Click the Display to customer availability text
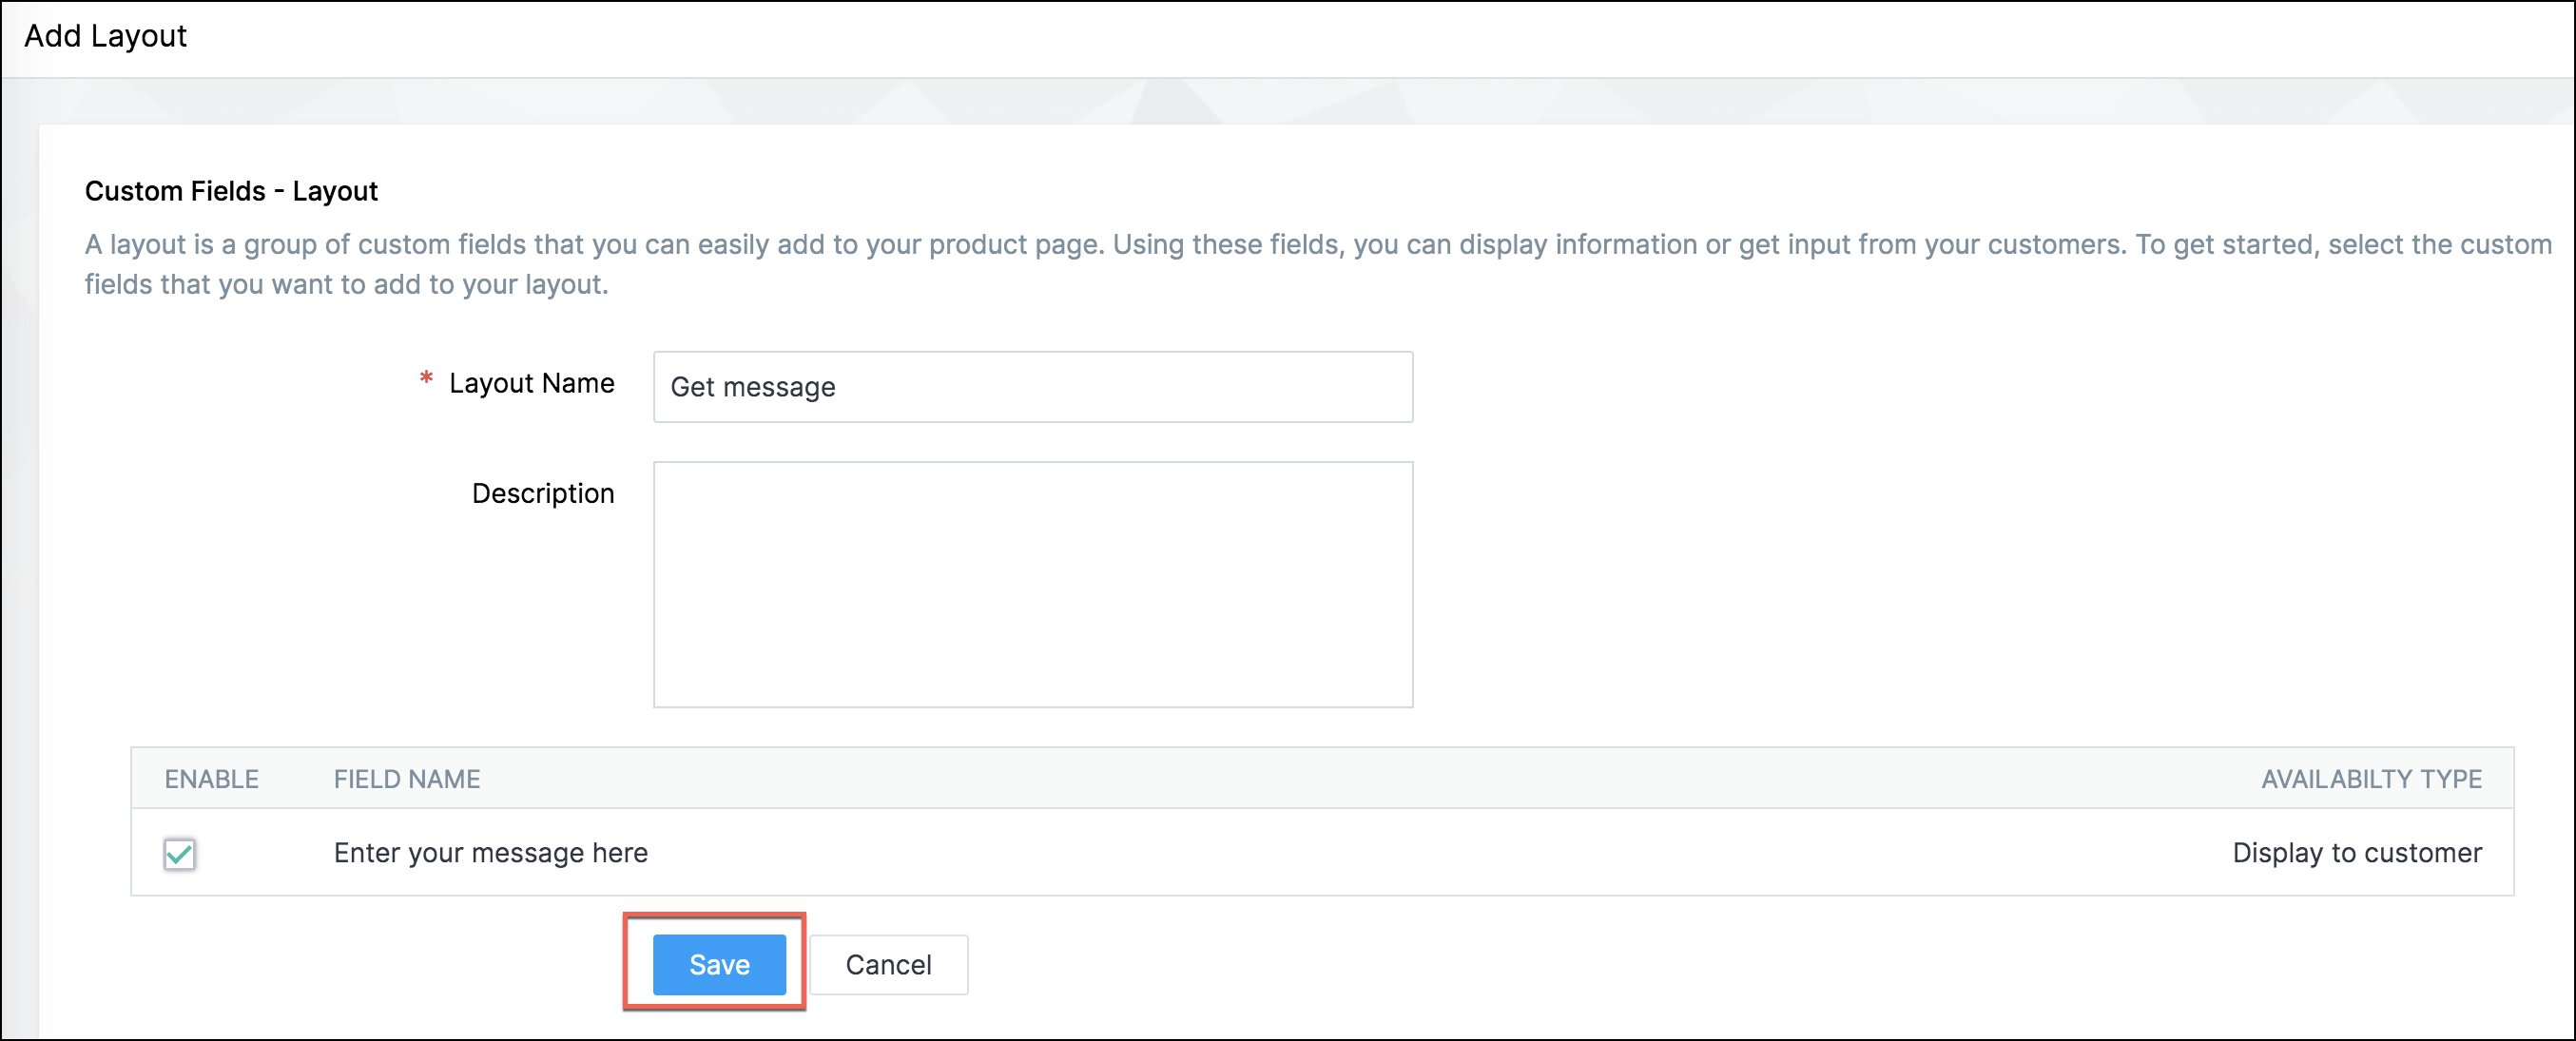The width and height of the screenshot is (2576, 1041). tap(2356, 852)
